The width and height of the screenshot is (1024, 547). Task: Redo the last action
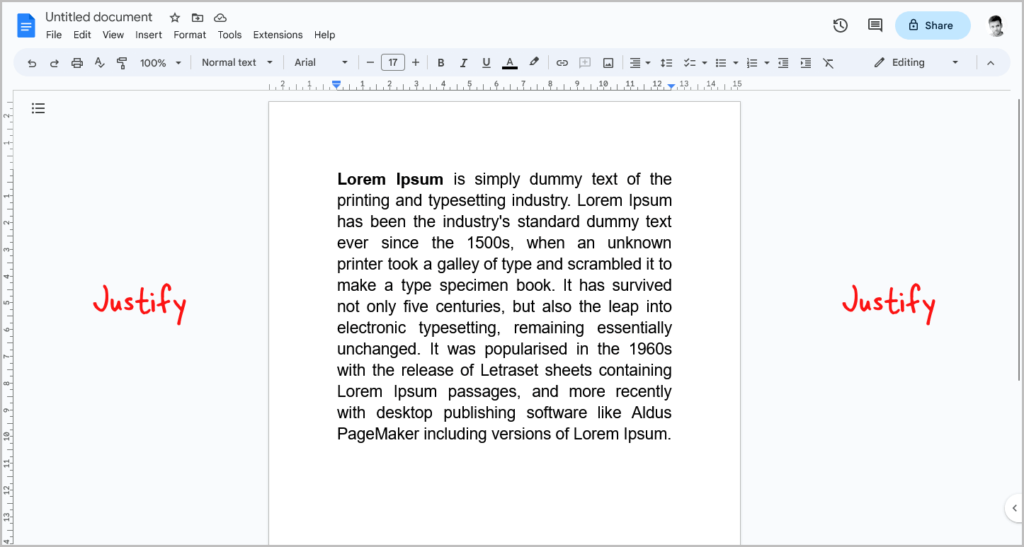[54, 63]
